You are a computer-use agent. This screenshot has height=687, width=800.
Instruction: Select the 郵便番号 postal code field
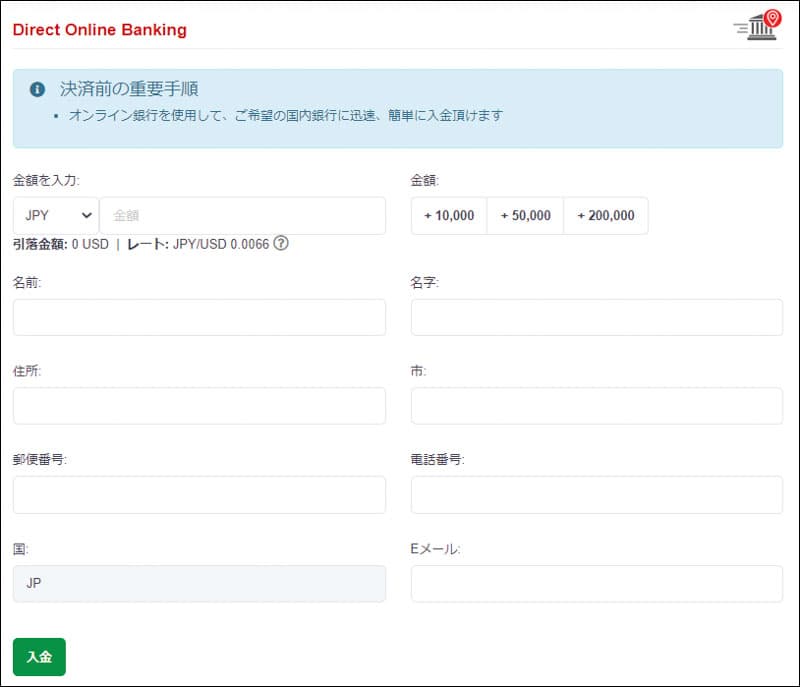coord(199,494)
